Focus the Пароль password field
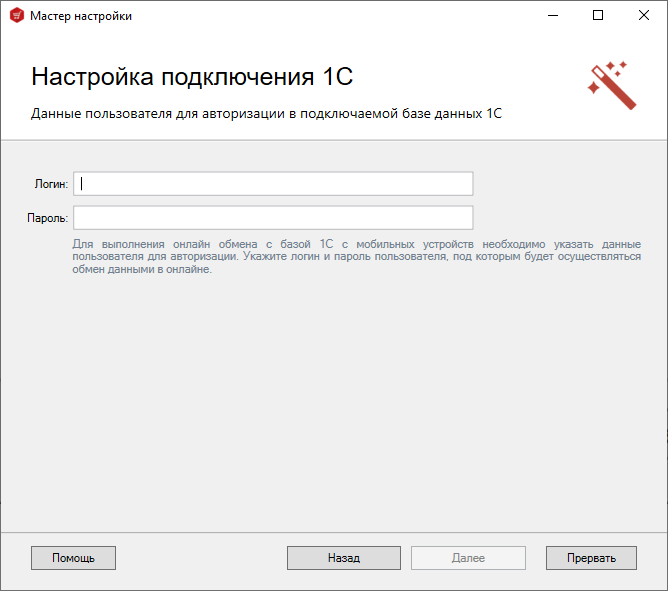 click(x=273, y=218)
